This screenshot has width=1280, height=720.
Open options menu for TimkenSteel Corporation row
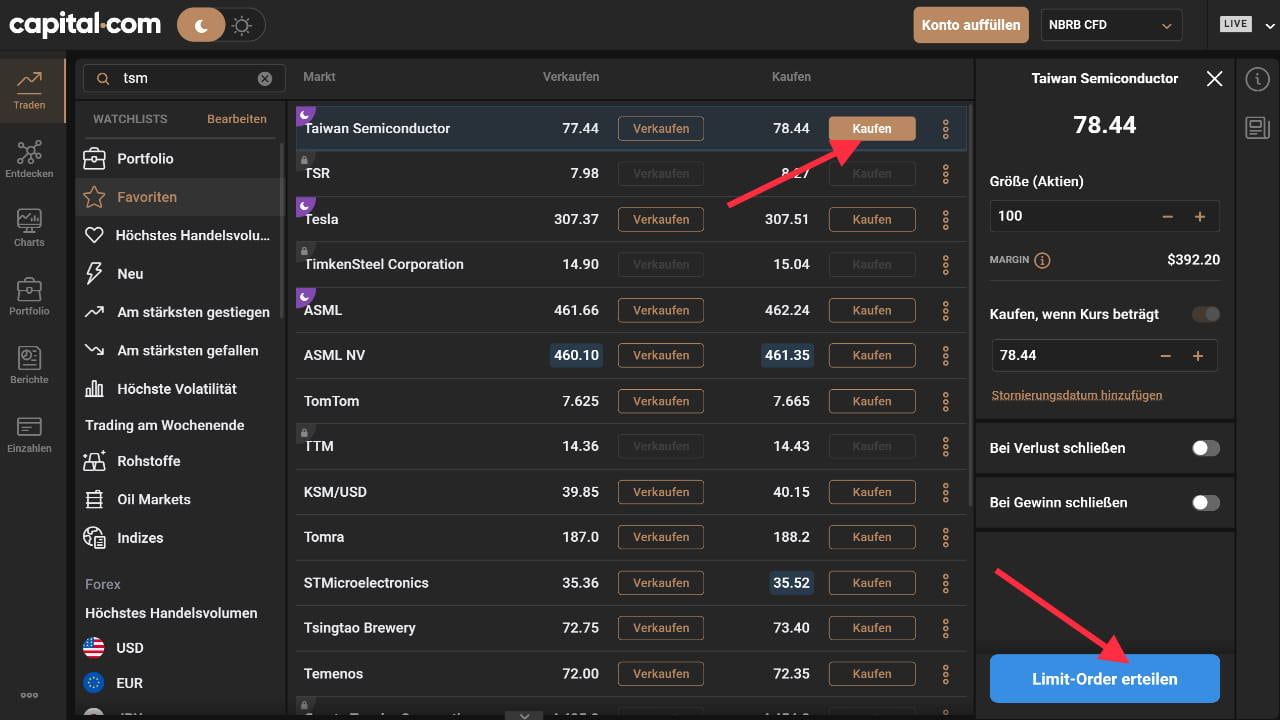(x=946, y=265)
